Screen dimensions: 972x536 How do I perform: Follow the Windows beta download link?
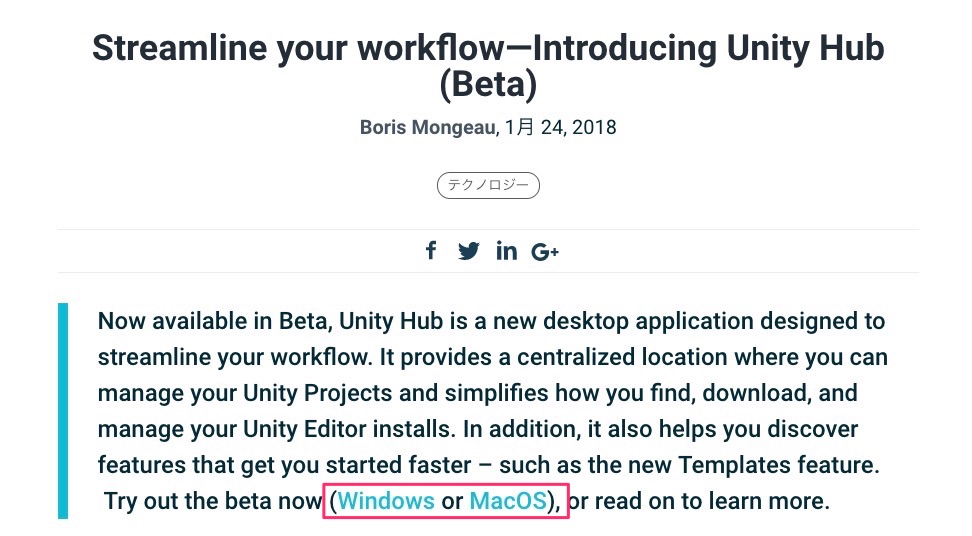386,501
